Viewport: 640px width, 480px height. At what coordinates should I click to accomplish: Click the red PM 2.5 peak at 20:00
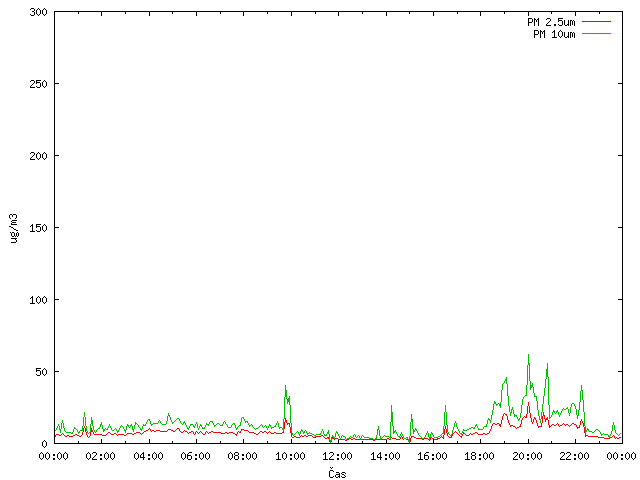(529, 403)
